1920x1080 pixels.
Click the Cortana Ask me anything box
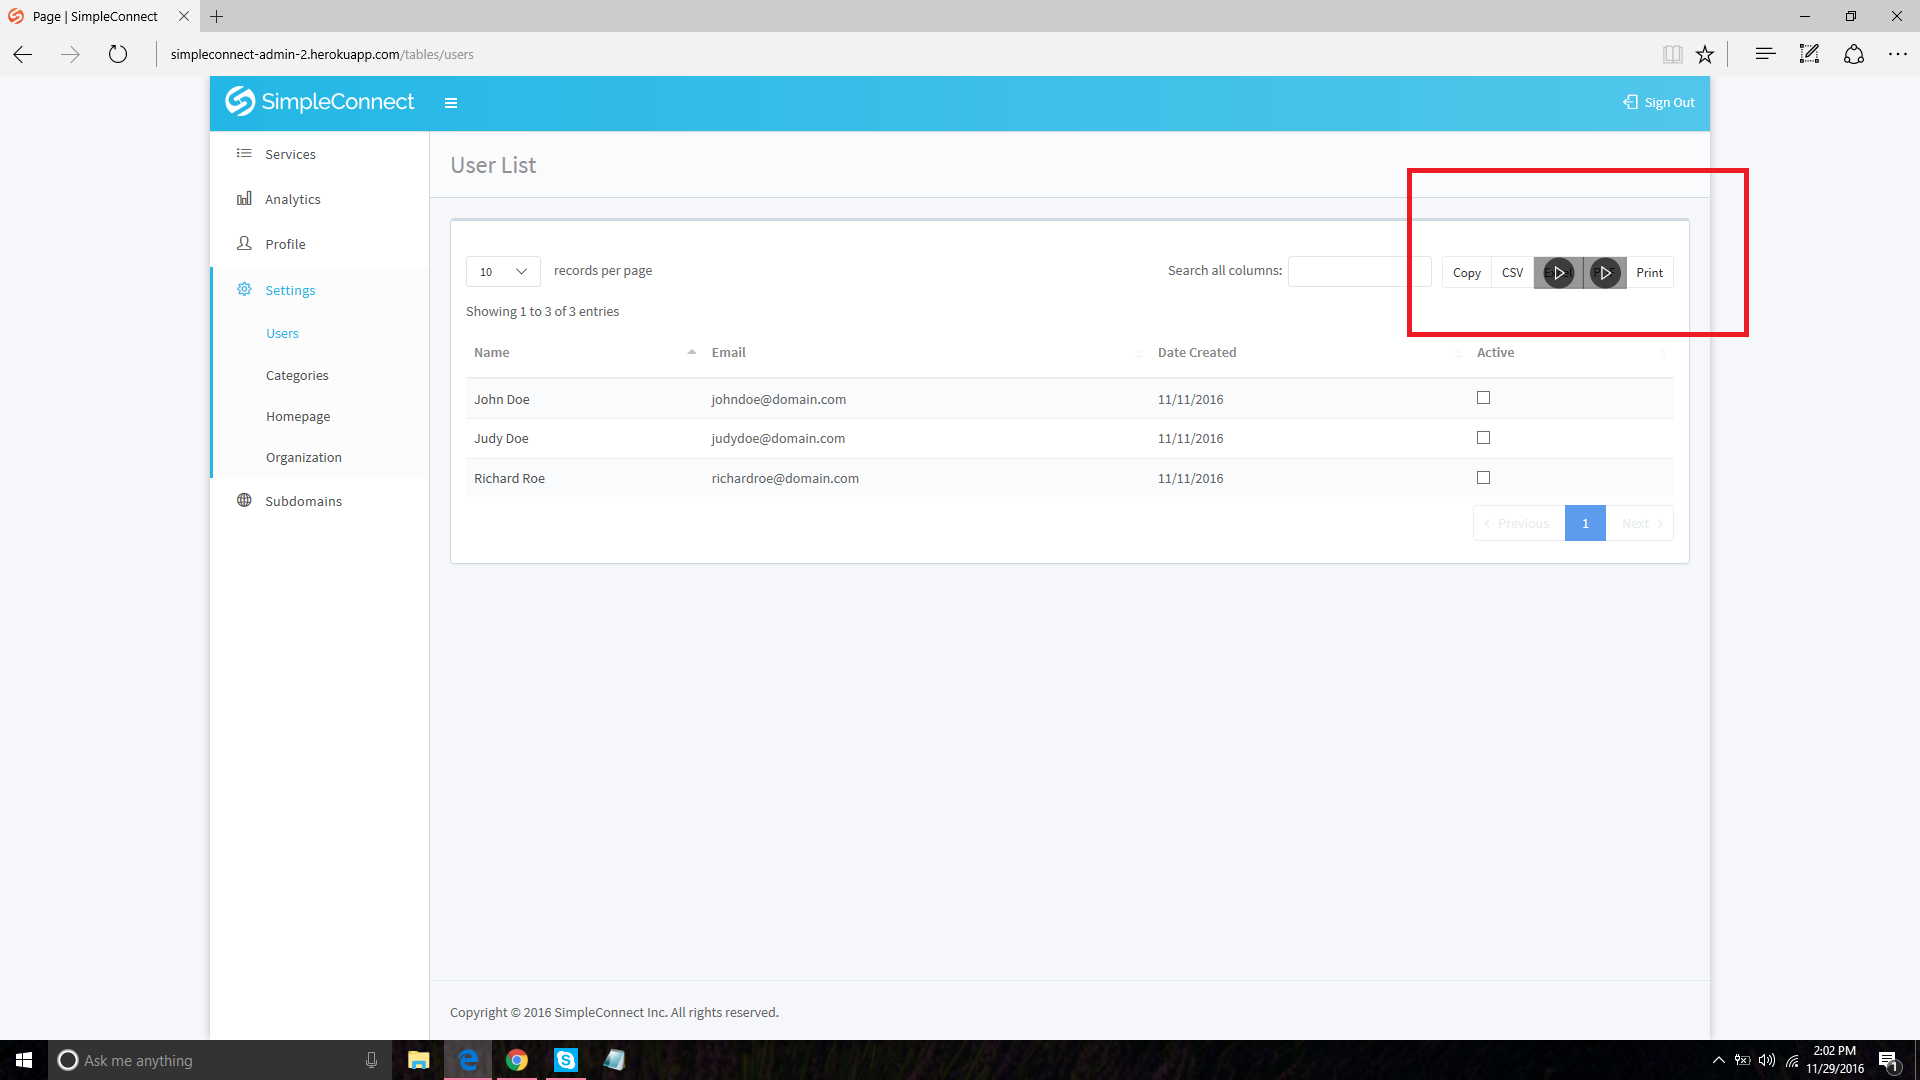218,1060
